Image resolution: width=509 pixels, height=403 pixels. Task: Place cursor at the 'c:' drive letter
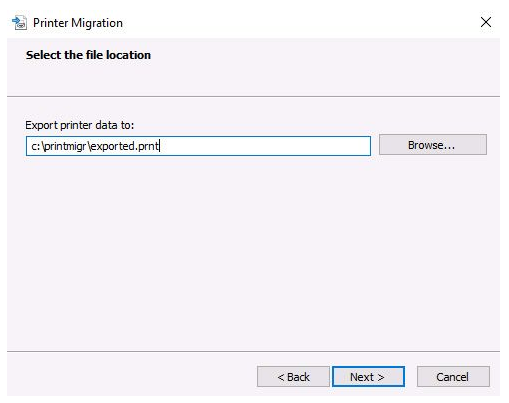click(x=35, y=146)
